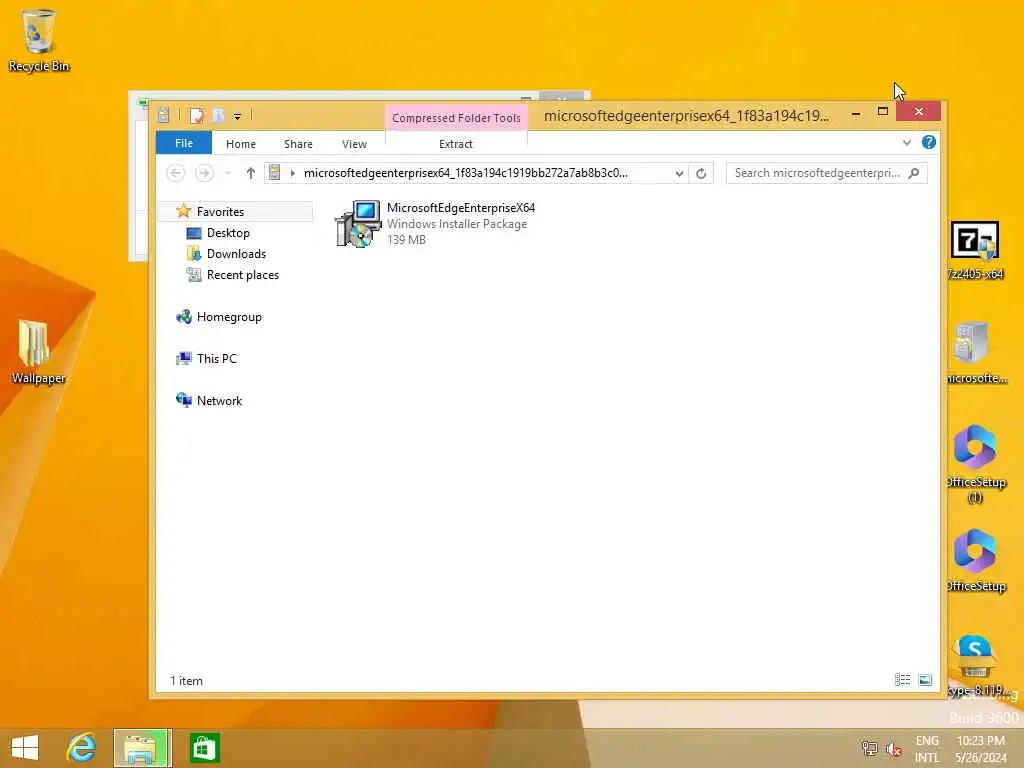Screen dimensions: 1024x768
Task: Click the Homegroup icon in sidebar
Action: coord(184,317)
